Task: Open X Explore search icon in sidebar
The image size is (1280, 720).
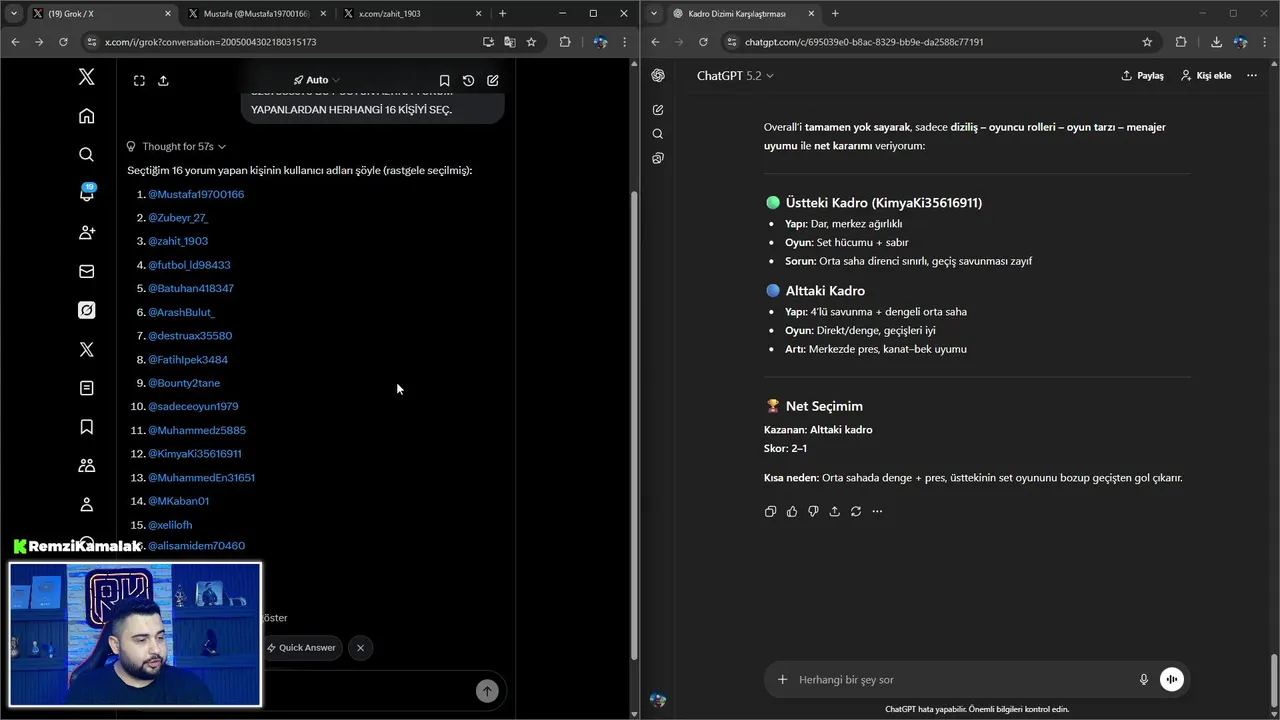Action: [x=86, y=154]
